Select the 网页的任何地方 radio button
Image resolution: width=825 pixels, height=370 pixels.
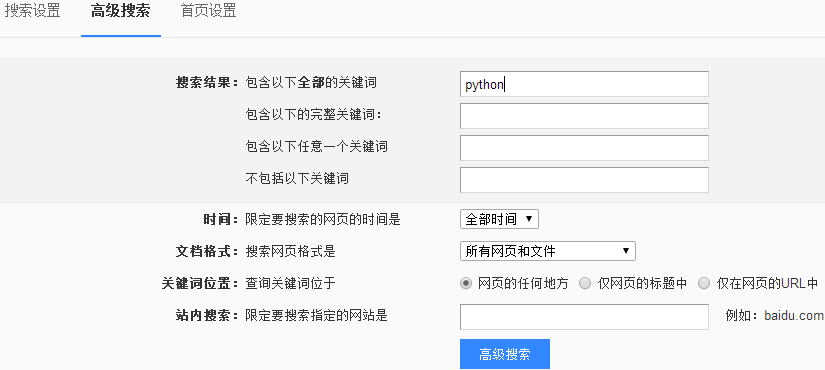coord(466,284)
